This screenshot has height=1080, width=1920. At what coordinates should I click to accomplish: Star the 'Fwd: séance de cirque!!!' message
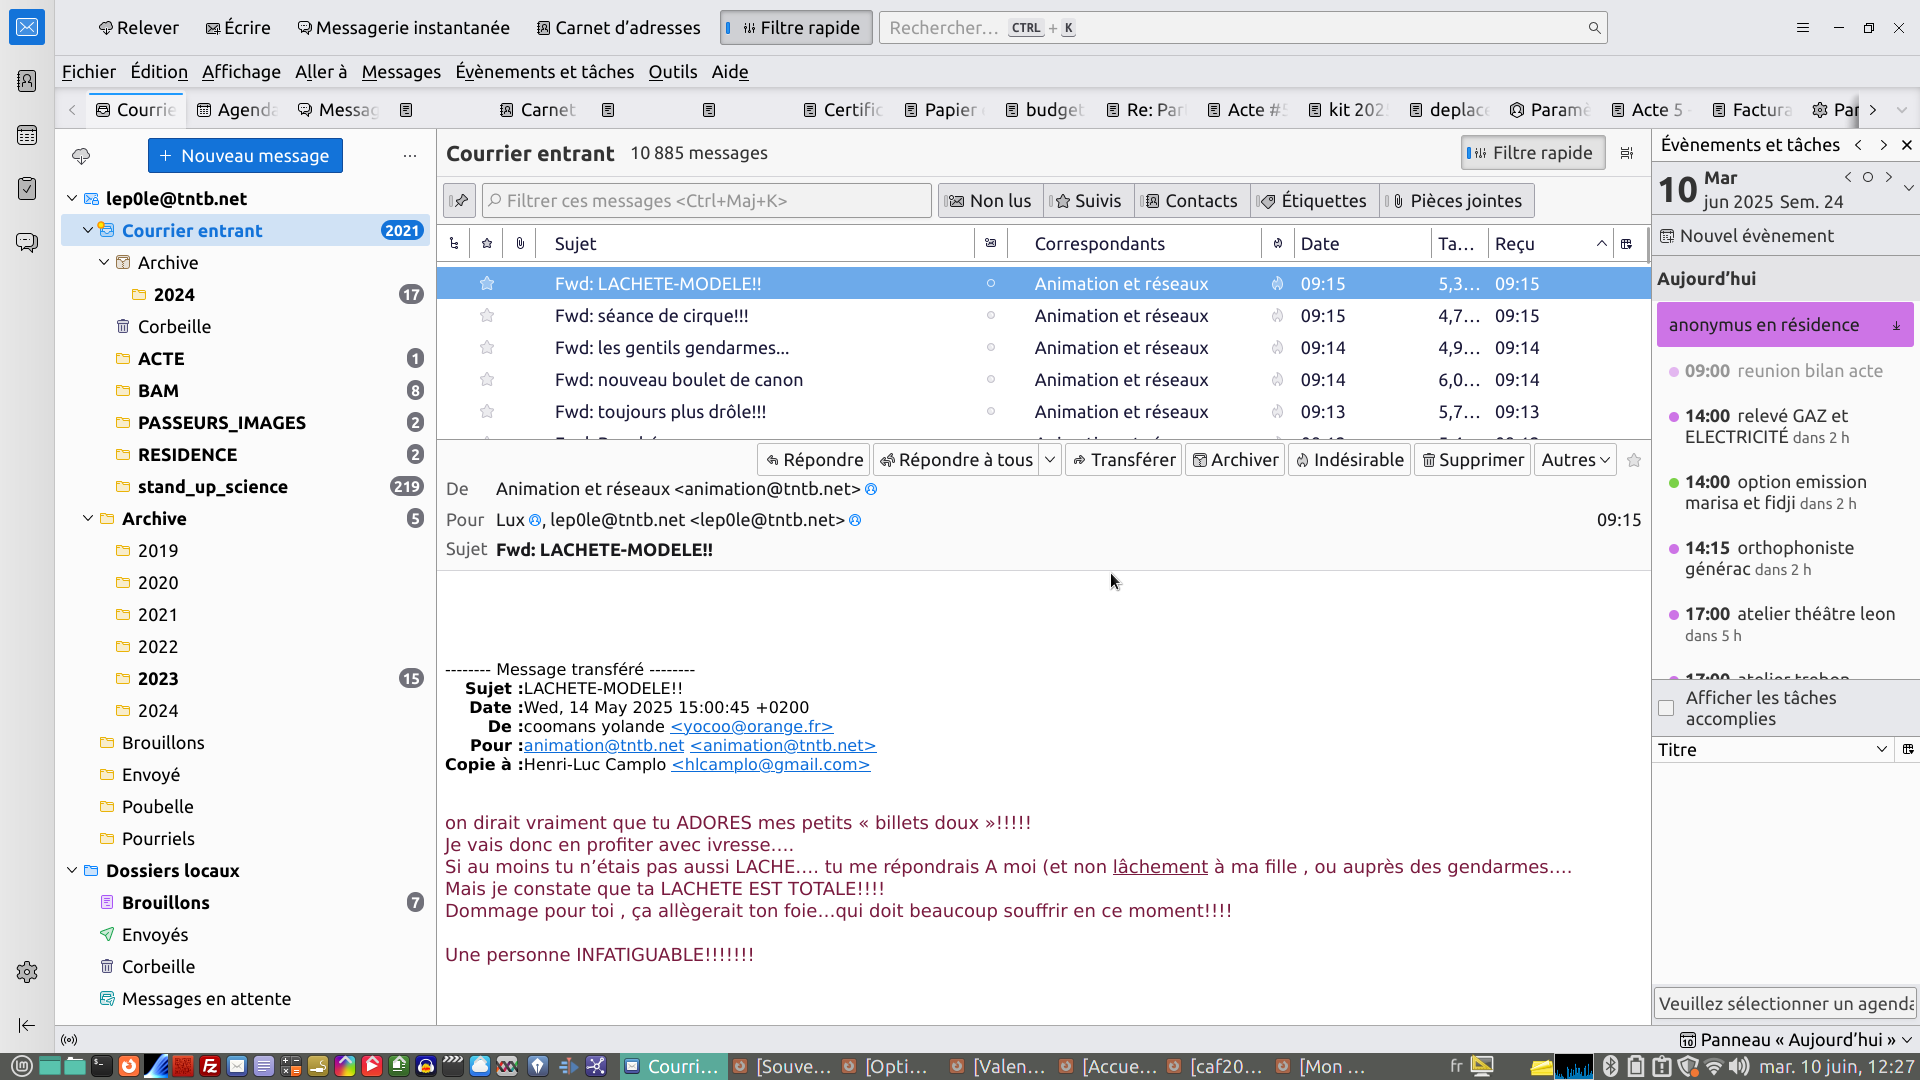pos(487,316)
